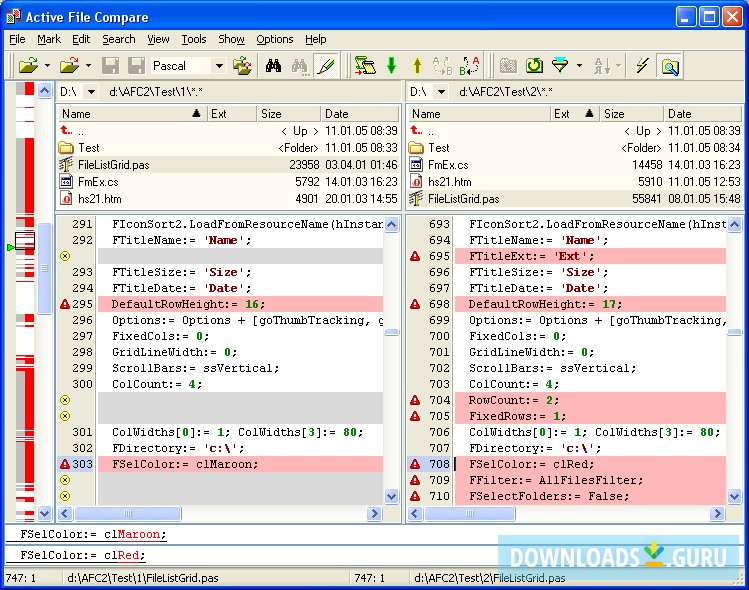Viewport: 749px width, 590px height.
Task: Open Test folder in left file list
Action: [228, 148]
